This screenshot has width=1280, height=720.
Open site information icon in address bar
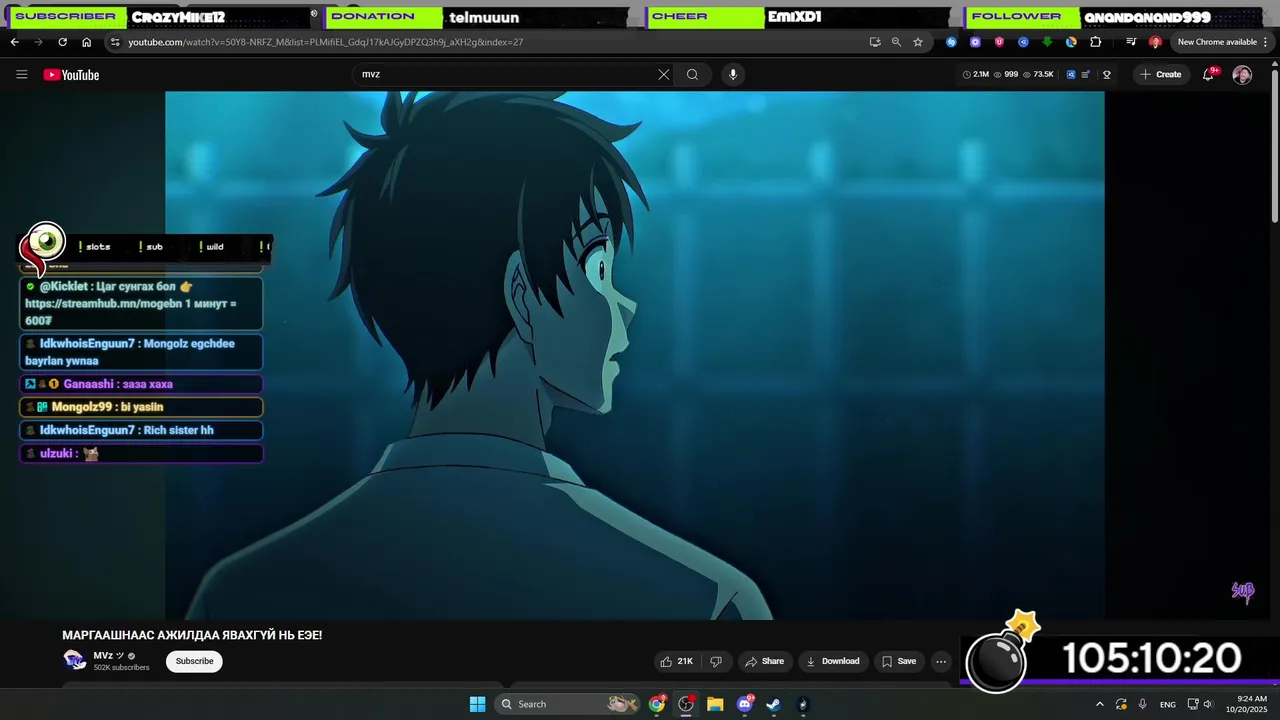(115, 42)
